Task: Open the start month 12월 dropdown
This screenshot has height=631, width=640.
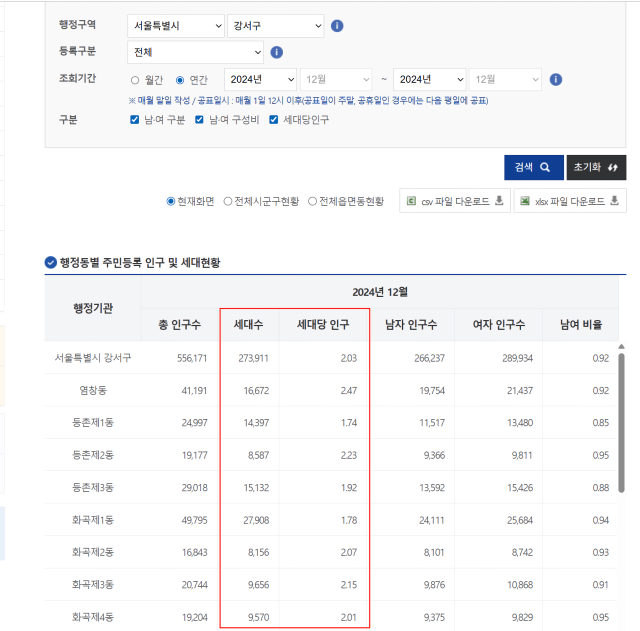Action: pos(336,79)
